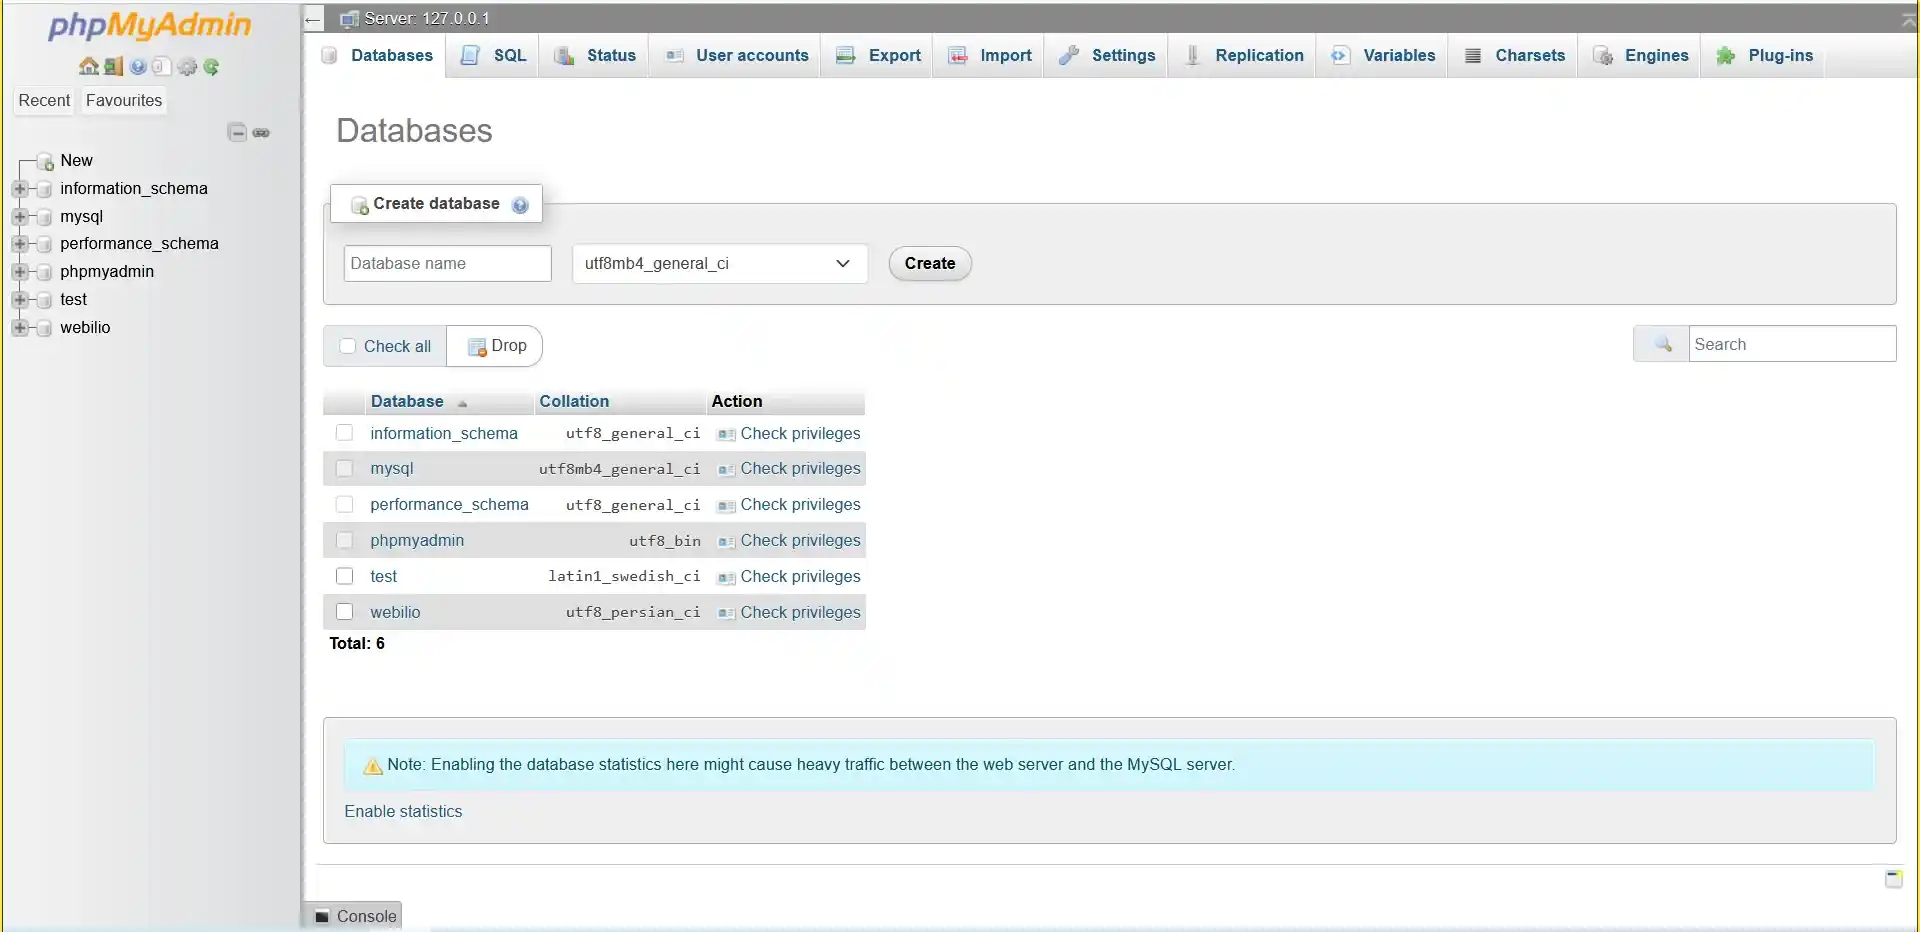Open the utf8mb4_general_ci collation dropdown

(x=719, y=264)
